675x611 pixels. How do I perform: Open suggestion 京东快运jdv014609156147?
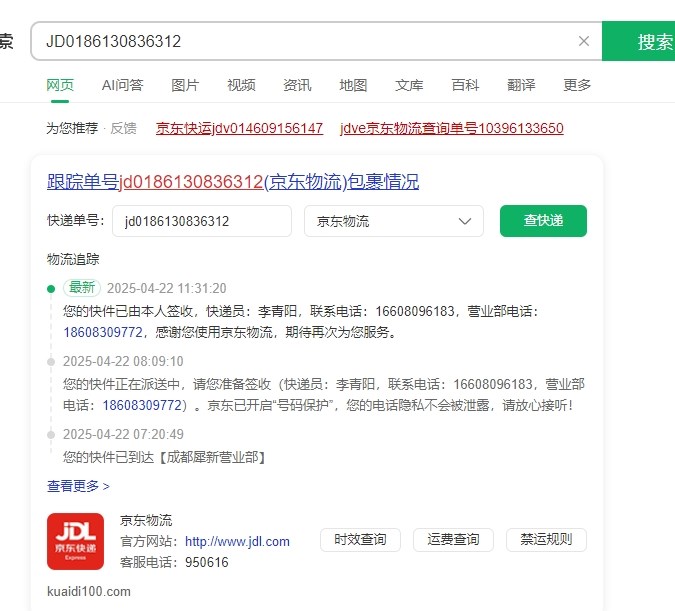(239, 128)
